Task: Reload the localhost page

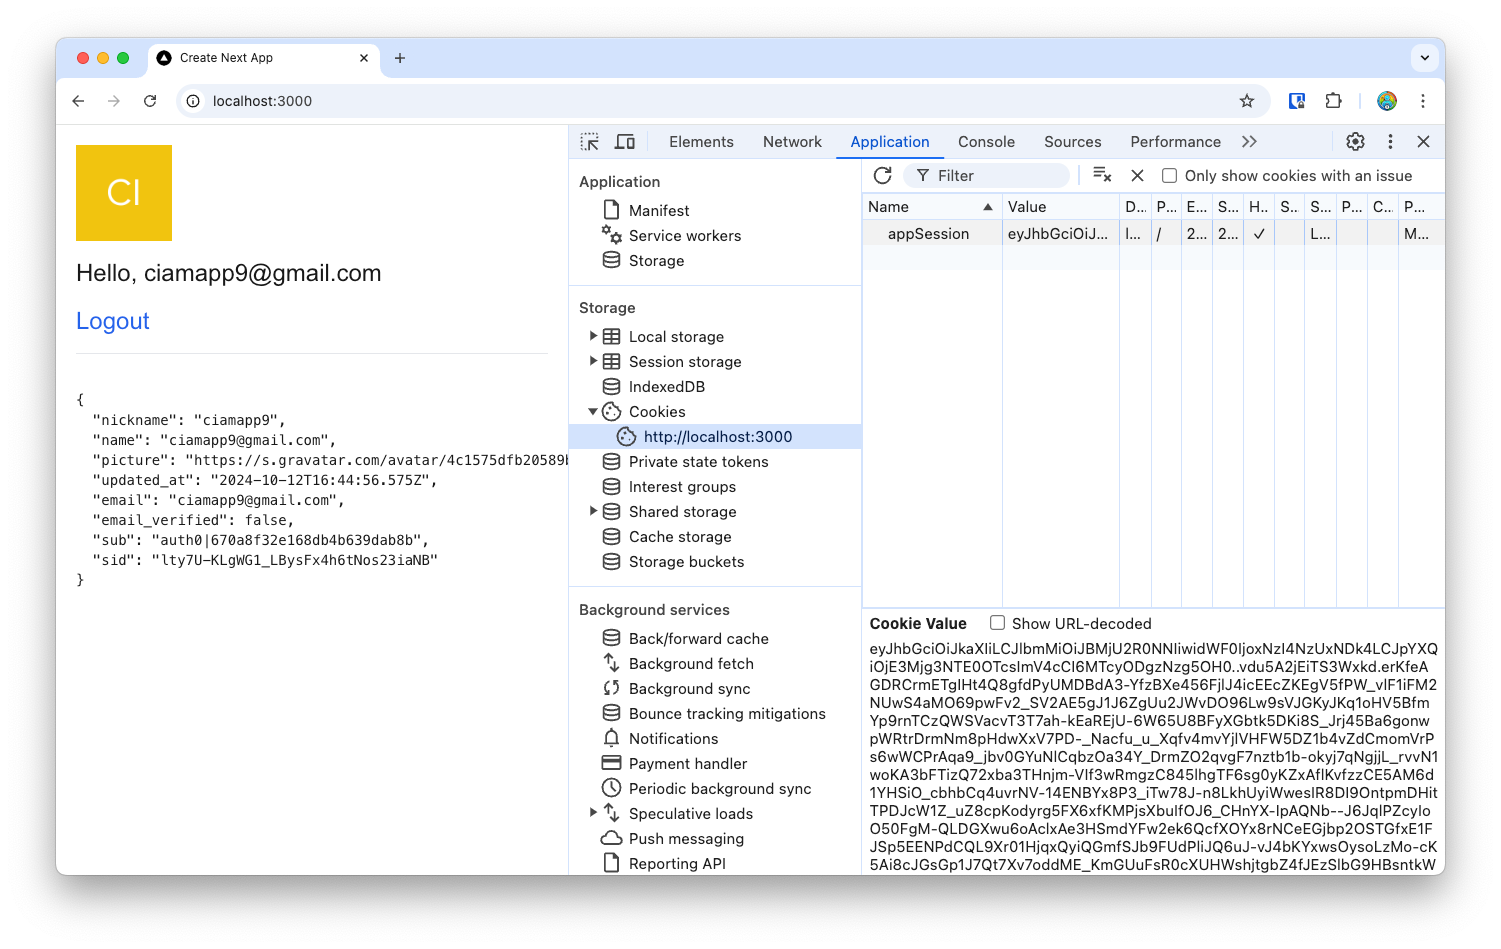Action: [150, 101]
